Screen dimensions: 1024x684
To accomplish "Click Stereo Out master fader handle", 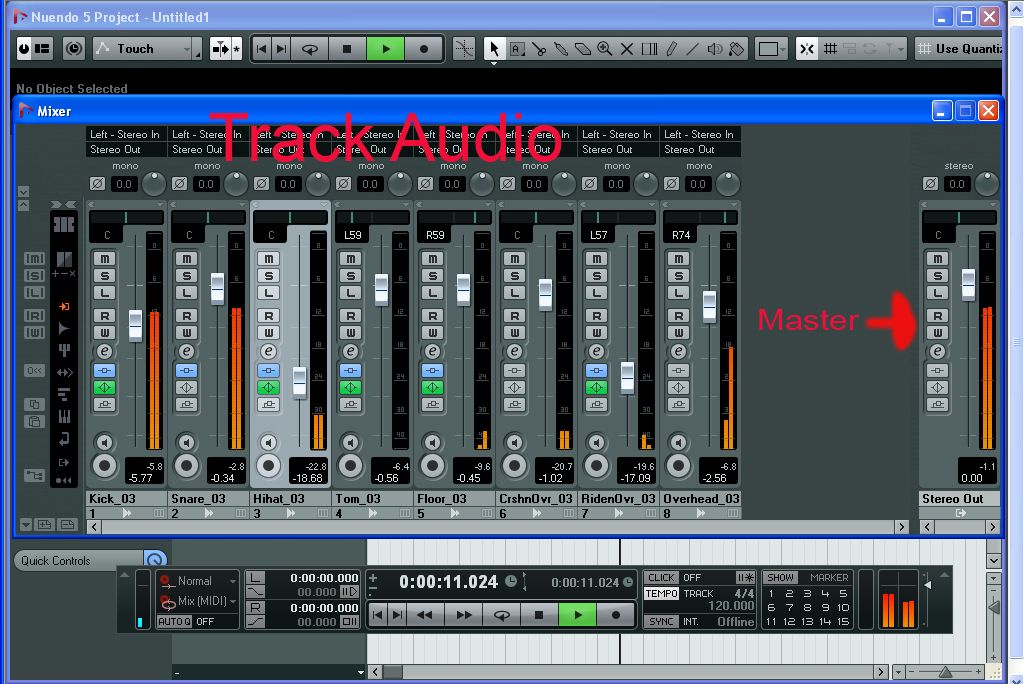I will [x=968, y=284].
